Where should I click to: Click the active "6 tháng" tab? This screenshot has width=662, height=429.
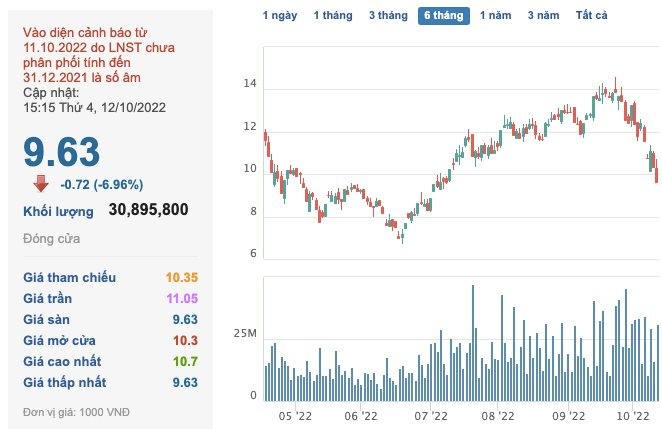(443, 16)
